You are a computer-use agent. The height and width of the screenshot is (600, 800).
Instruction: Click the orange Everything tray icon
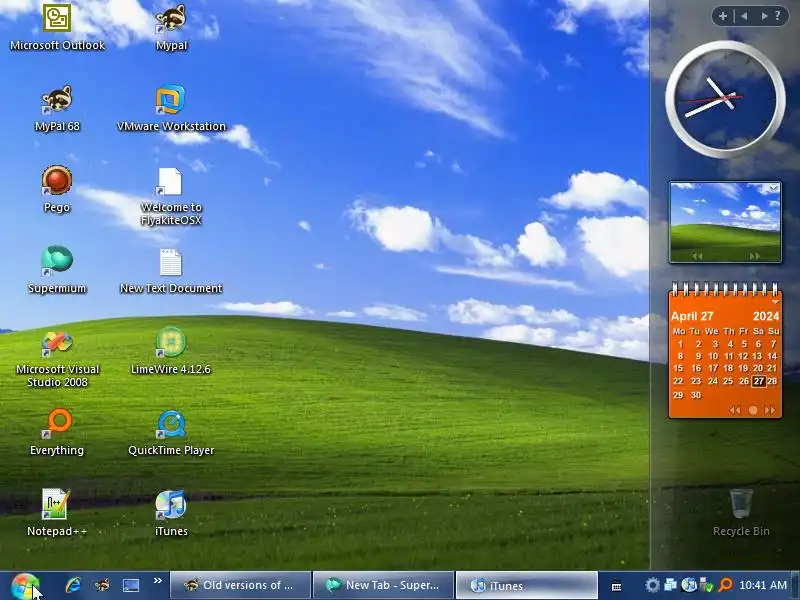point(725,585)
